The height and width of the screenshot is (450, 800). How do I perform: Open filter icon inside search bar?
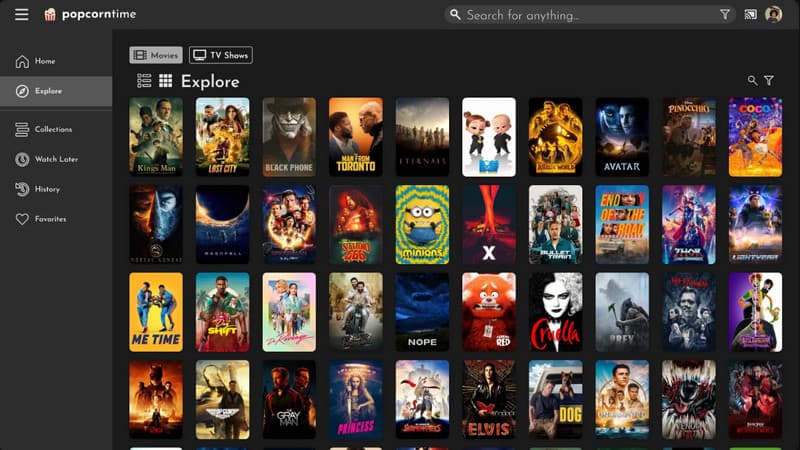[x=724, y=15]
